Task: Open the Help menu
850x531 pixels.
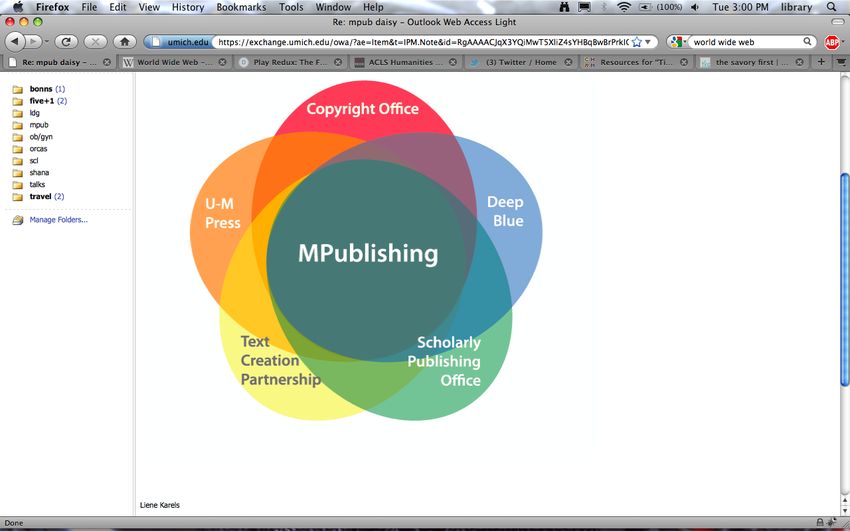Action: pos(373,7)
